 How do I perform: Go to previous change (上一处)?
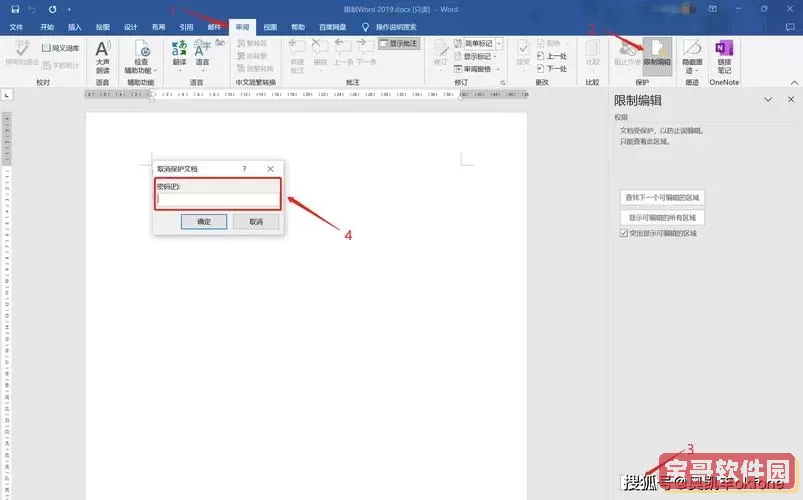tap(552, 56)
